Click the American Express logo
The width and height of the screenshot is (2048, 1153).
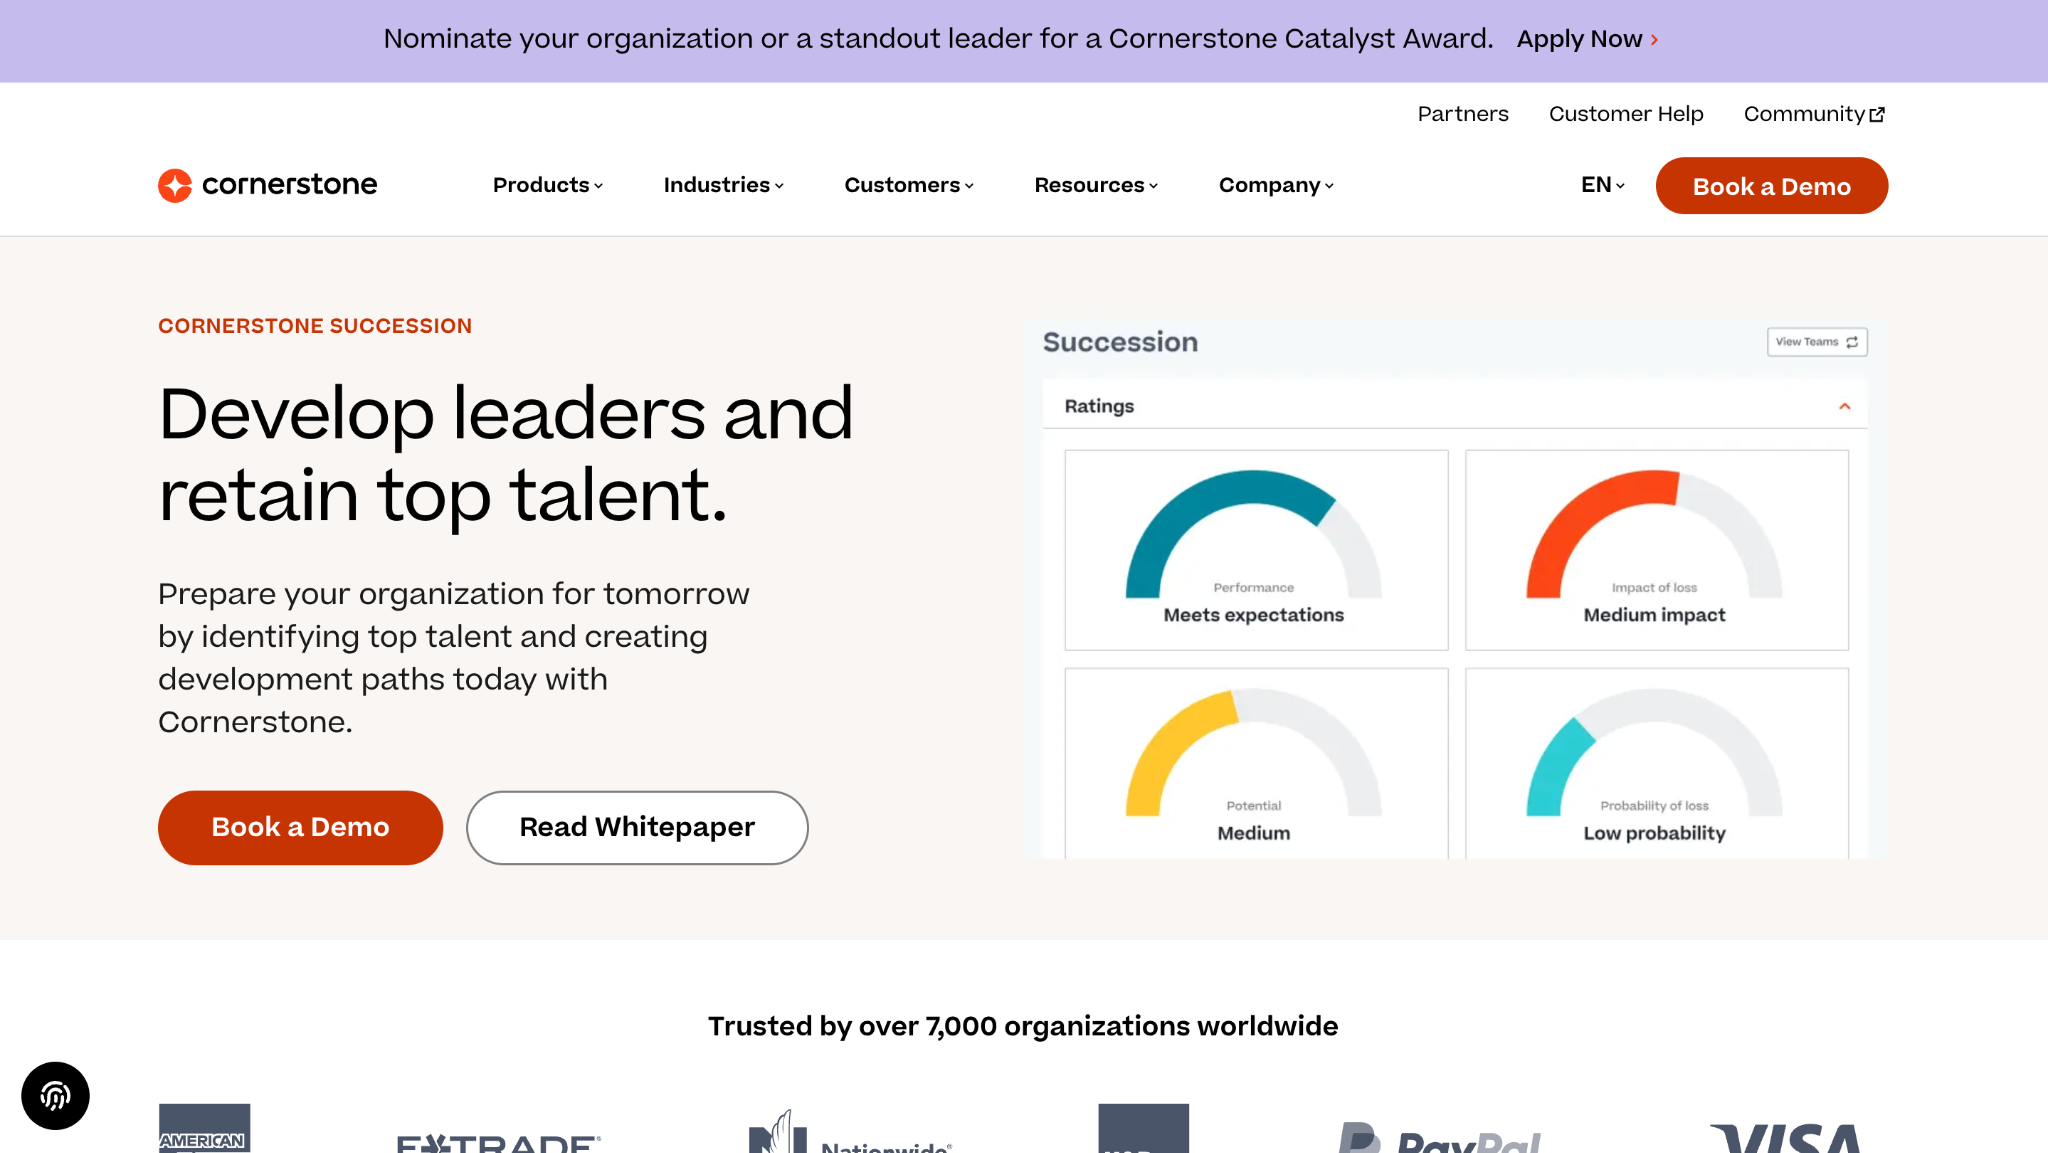204,1128
